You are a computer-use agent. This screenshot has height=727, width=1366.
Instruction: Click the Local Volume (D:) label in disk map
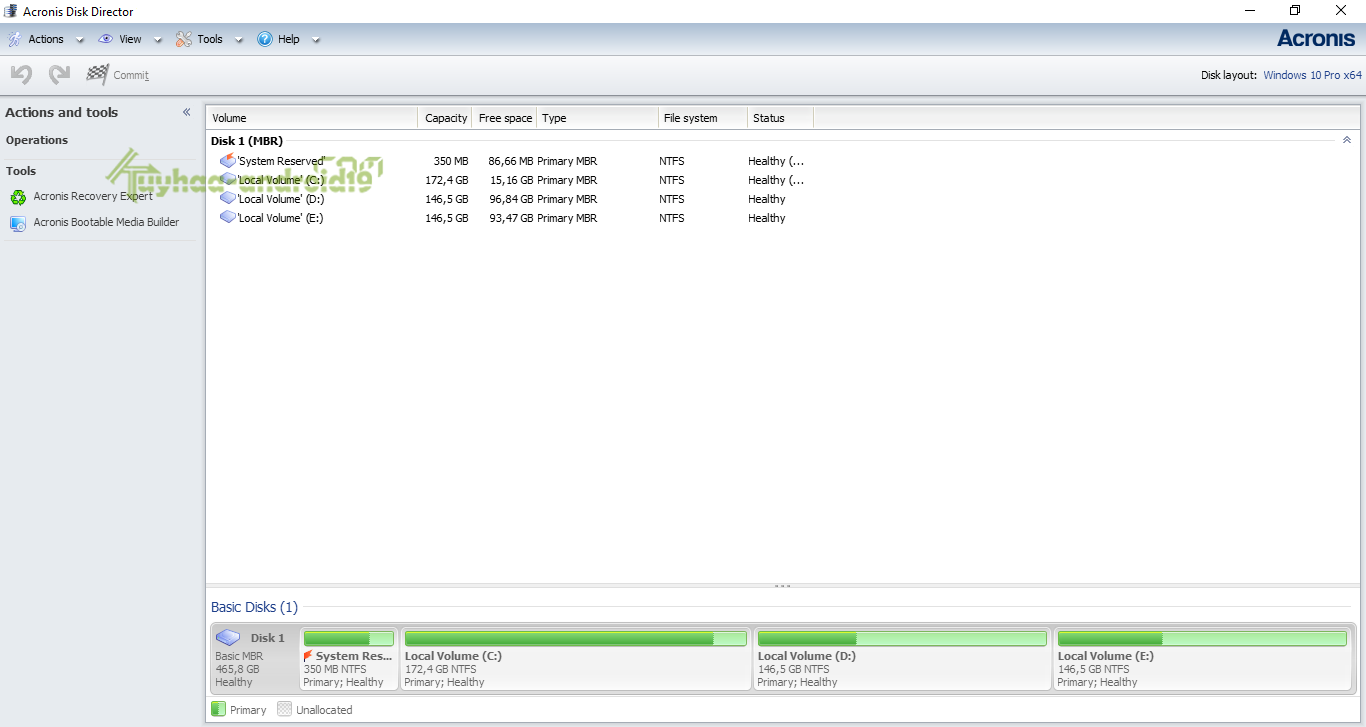coord(807,656)
